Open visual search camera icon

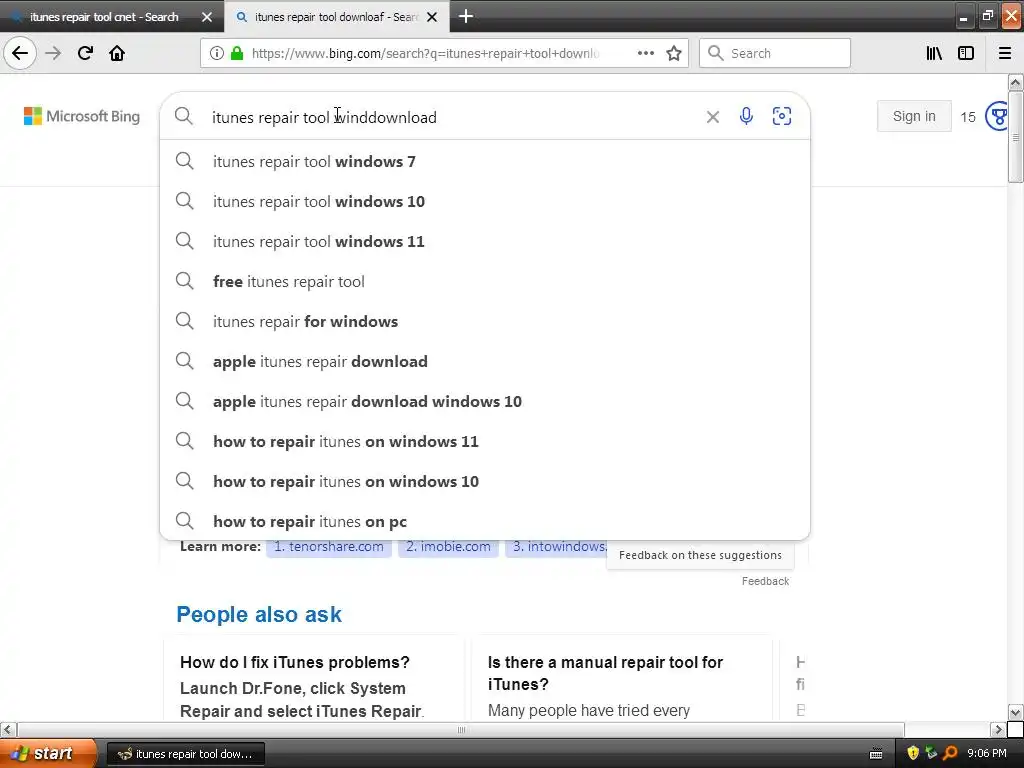pos(782,116)
